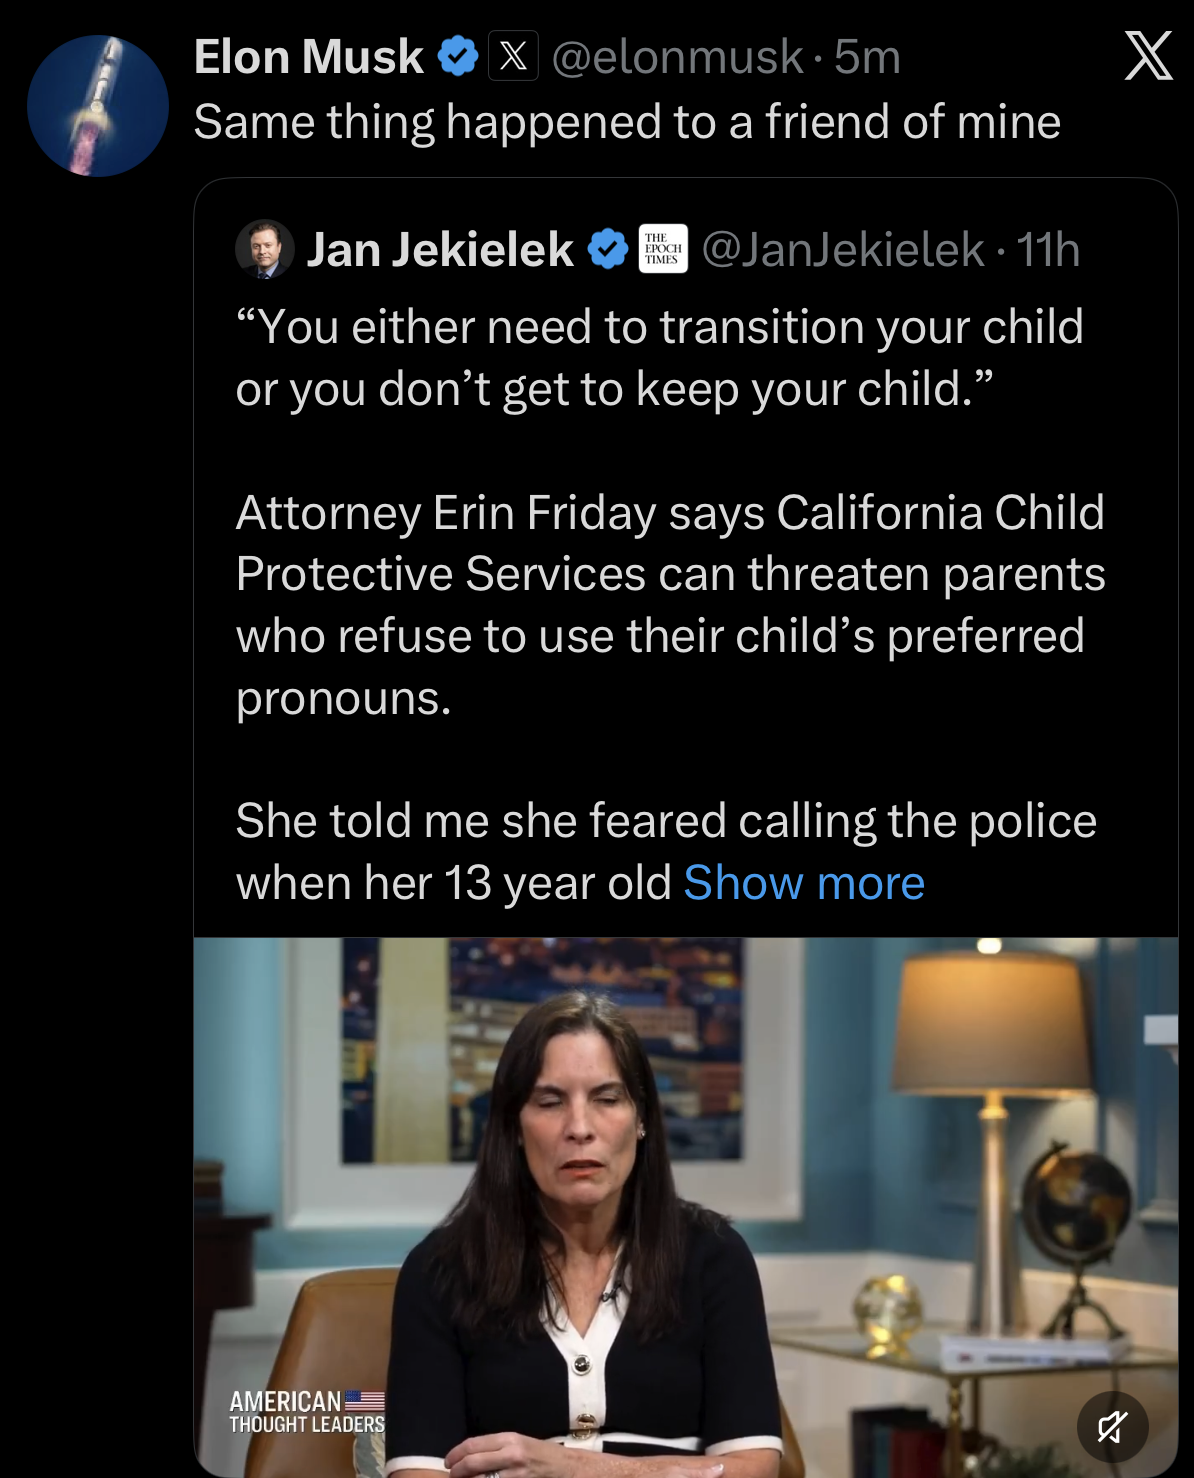Image resolution: width=1194 pixels, height=1478 pixels.
Task: Open Elon Musk's rocket profile avatar
Action: [98, 106]
